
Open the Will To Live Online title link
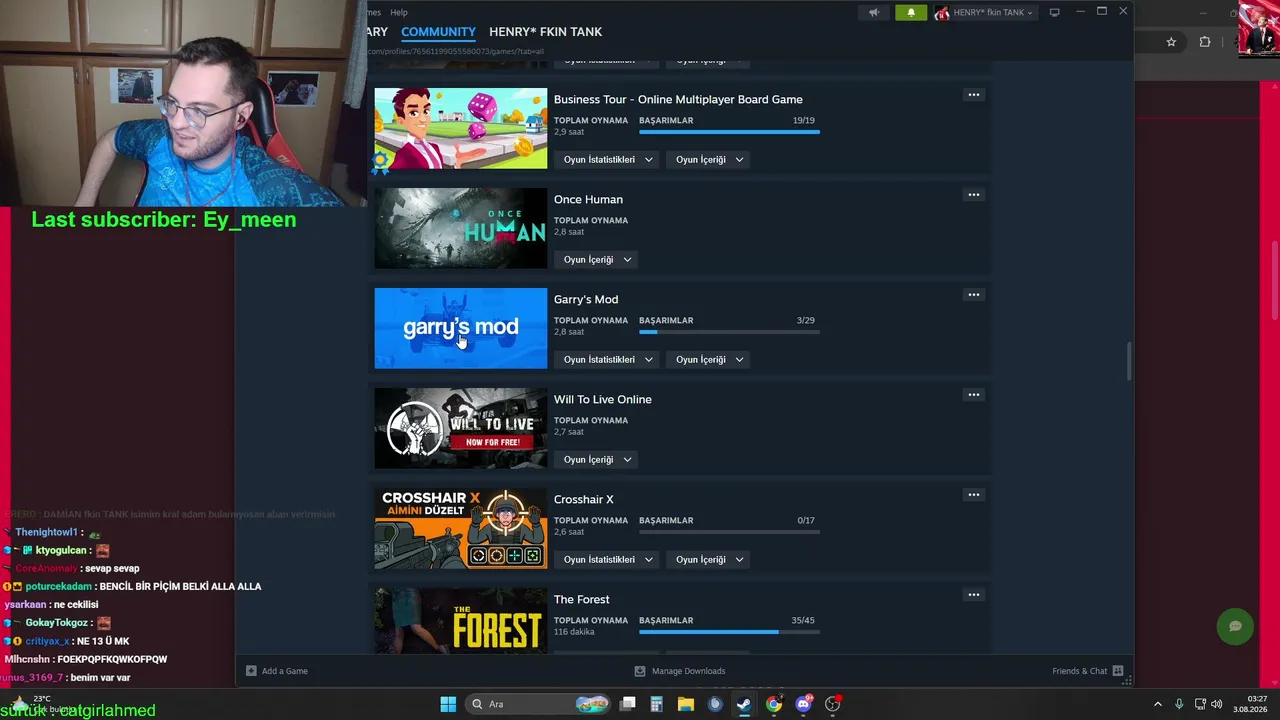[602, 400]
